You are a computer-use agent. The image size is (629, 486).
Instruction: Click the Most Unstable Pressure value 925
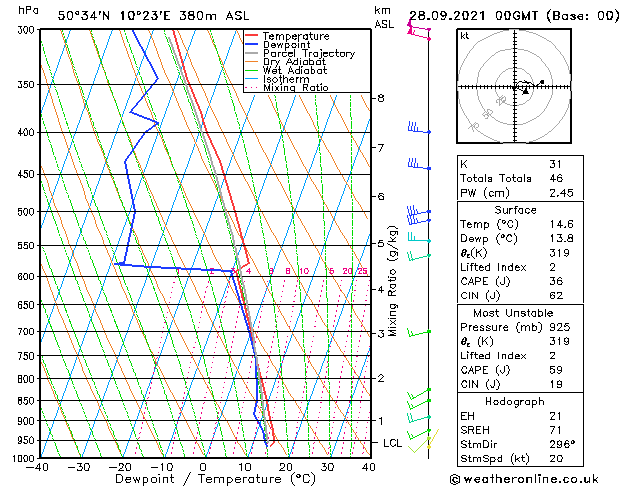[x=560, y=327]
